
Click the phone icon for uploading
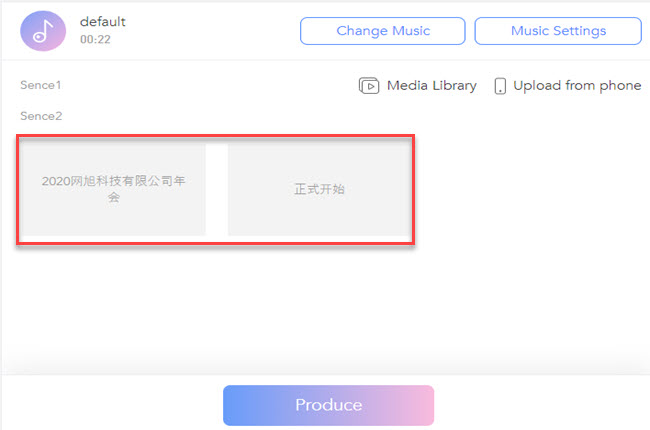[x=500, y=86]
